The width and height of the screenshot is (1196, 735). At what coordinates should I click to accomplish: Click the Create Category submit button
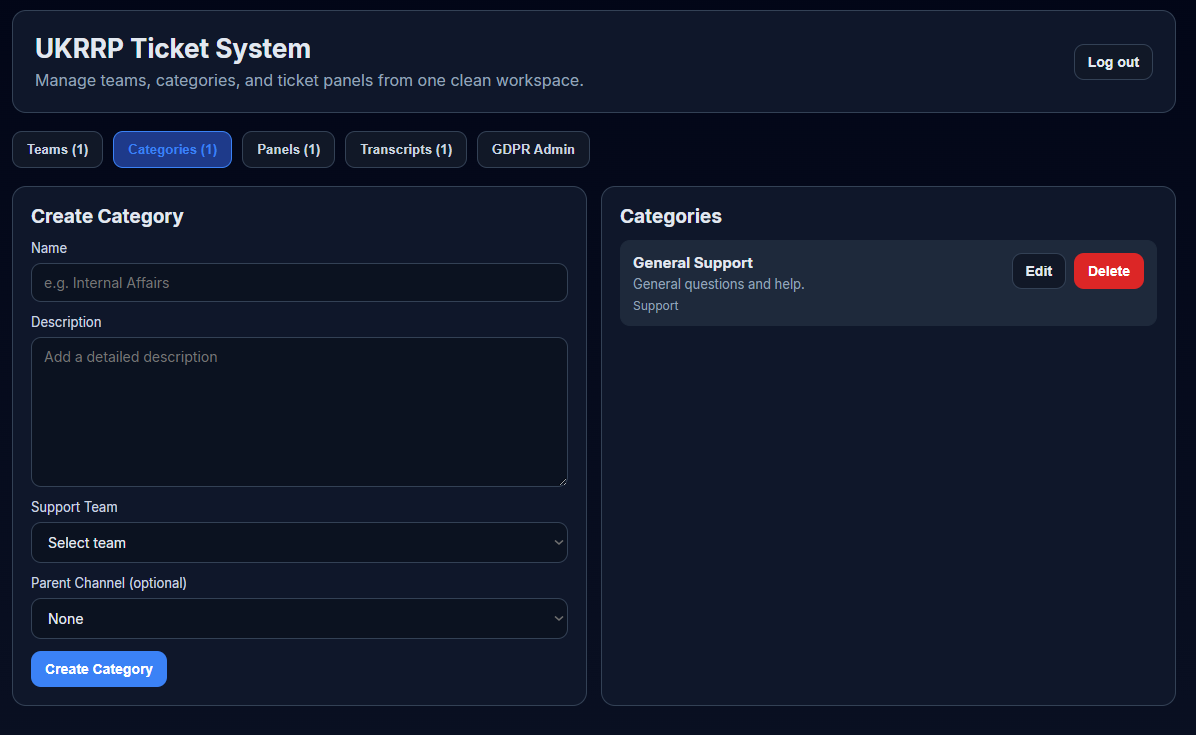98,668
